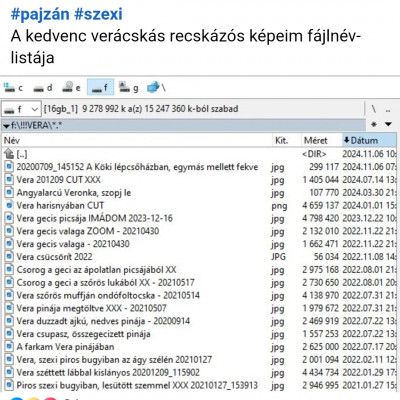Click the file icon of the 2 132 010 row

(x=9, y=231)
